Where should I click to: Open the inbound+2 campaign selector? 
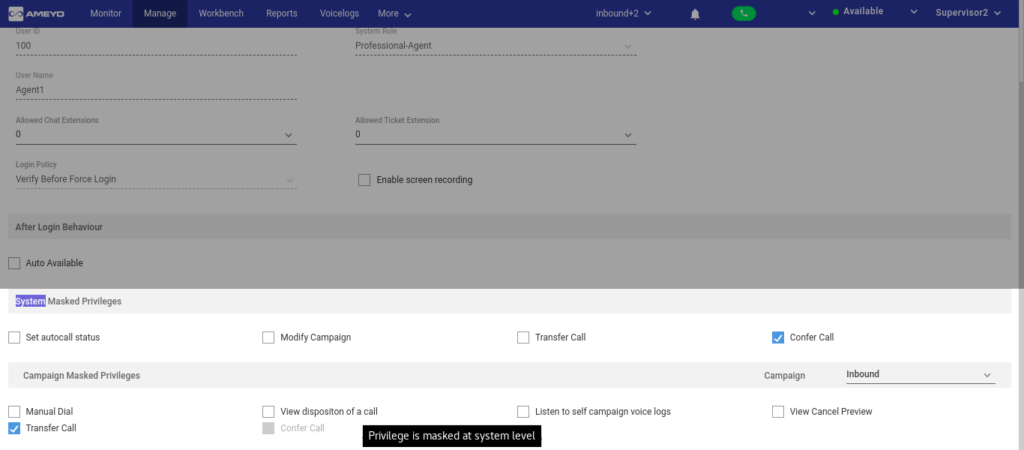[x=624, y=13]
